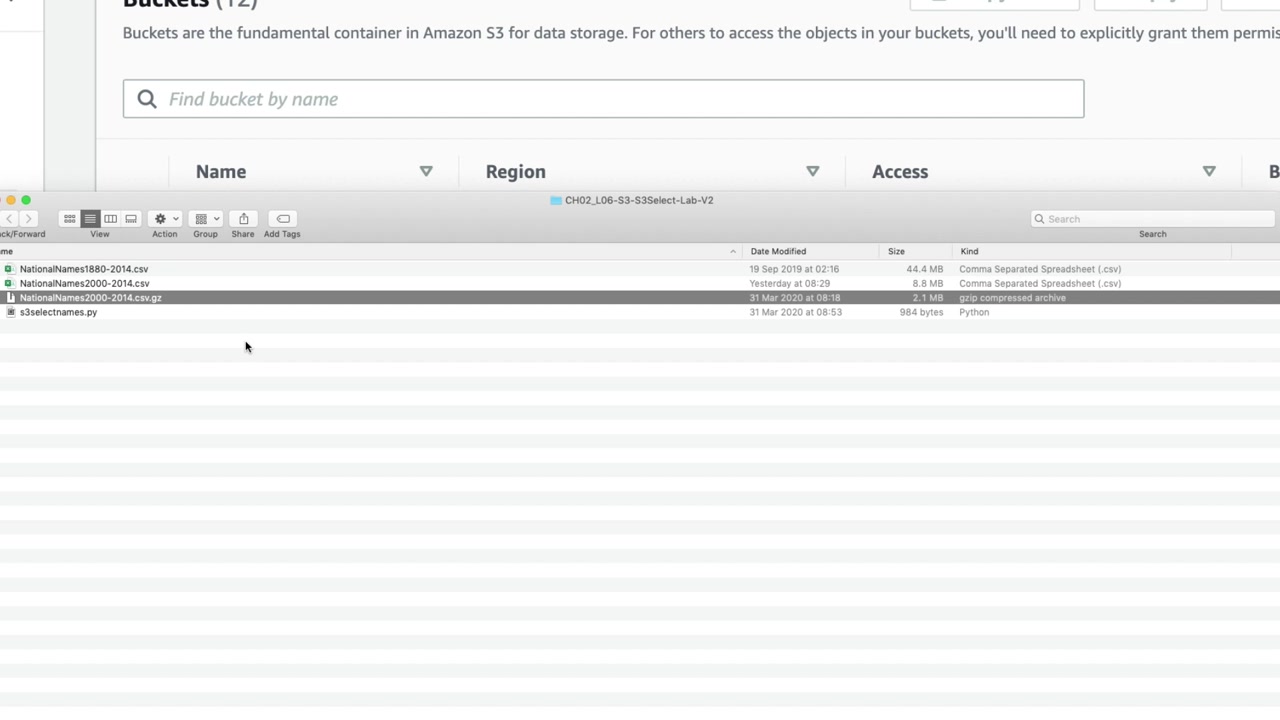
Task: Select the file NationalNames1880-2014.csv by name
Action: (84, 269)
